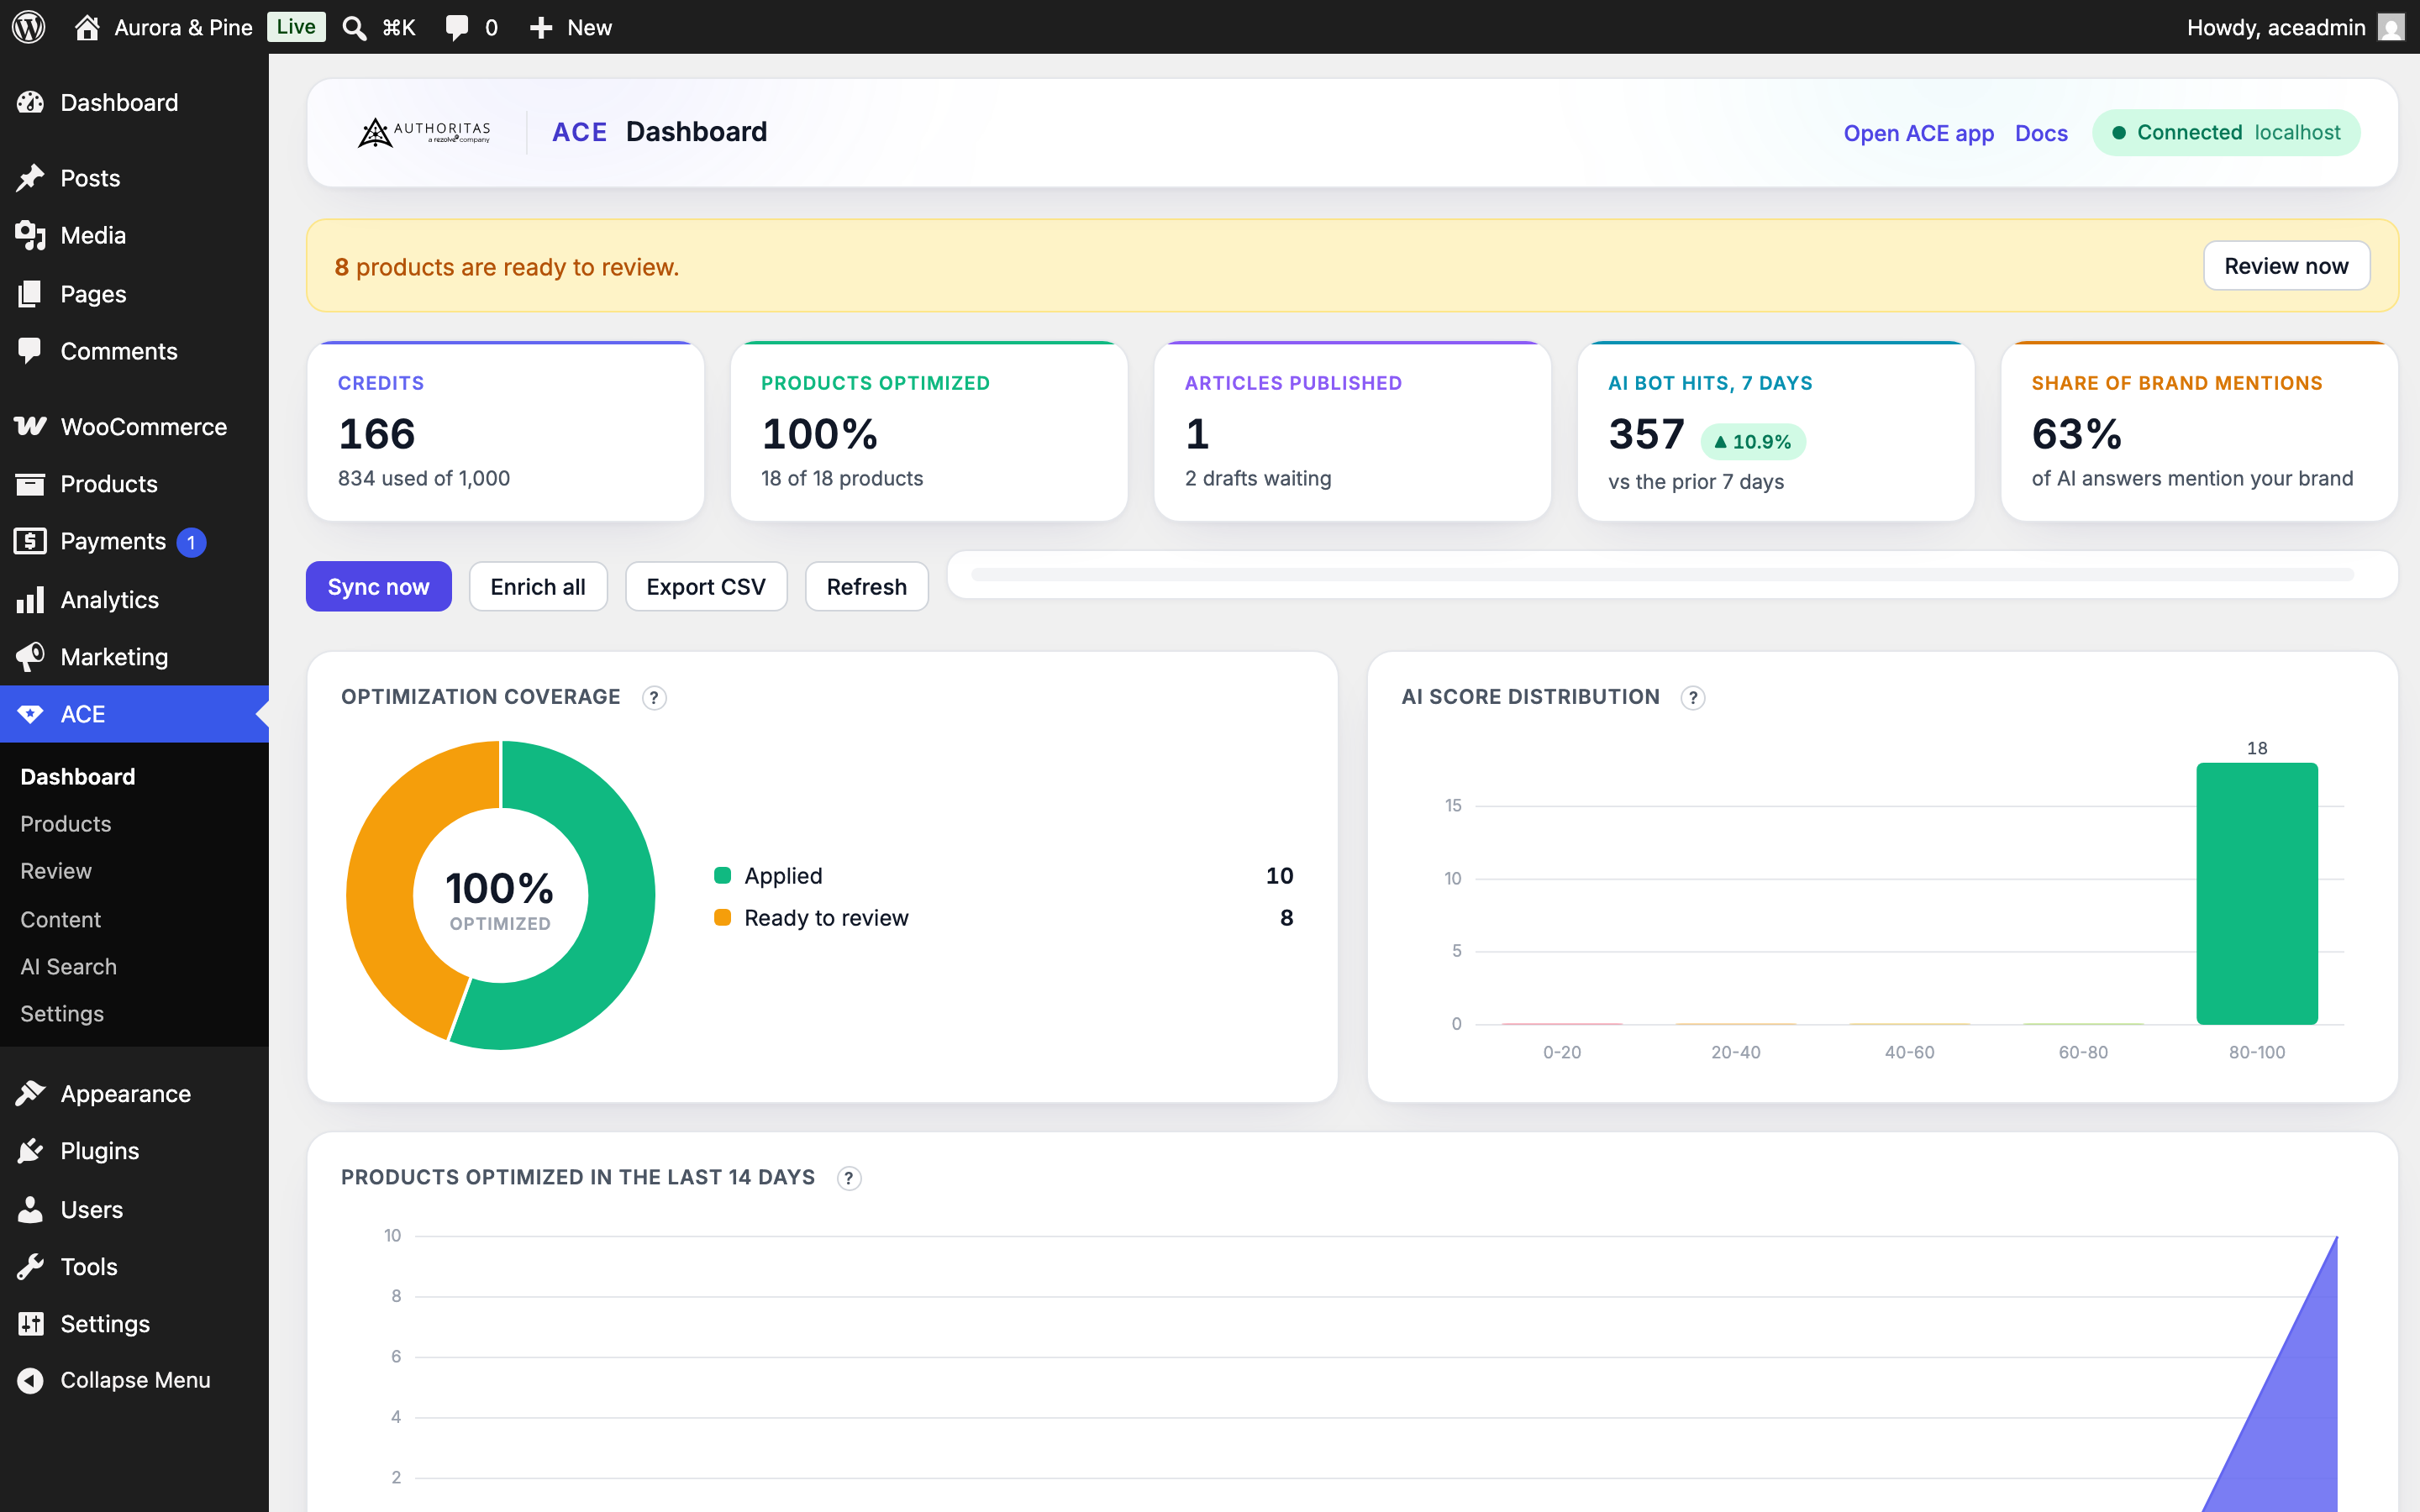Open ACE submenu item Settings
Screen dimensions: 2420x1512
click(x=62, y=1013)
